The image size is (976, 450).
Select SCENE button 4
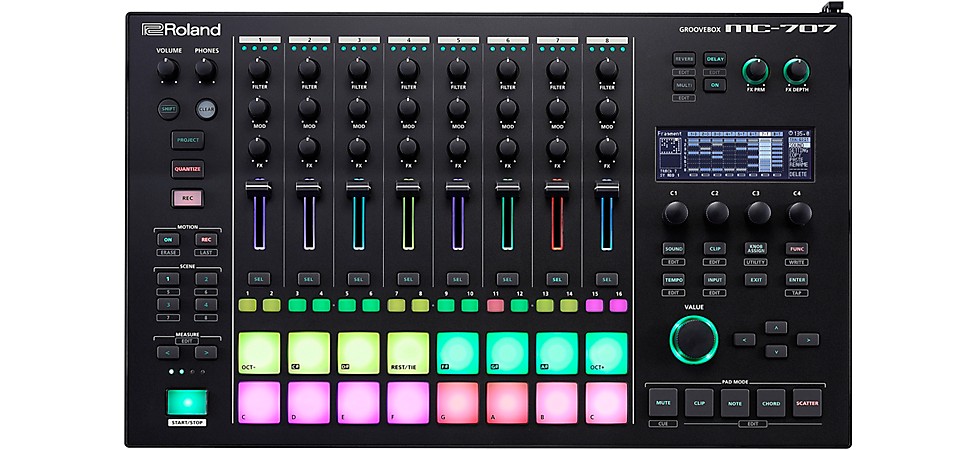206,304
